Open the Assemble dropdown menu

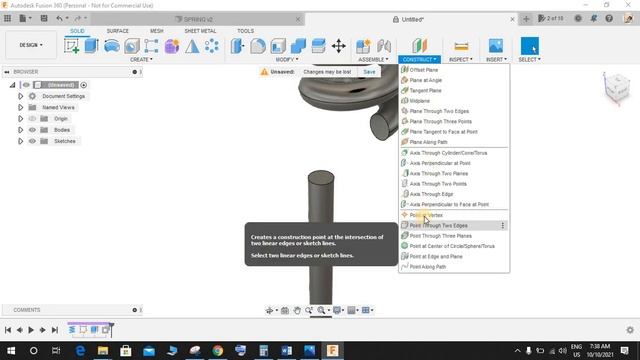373,60
